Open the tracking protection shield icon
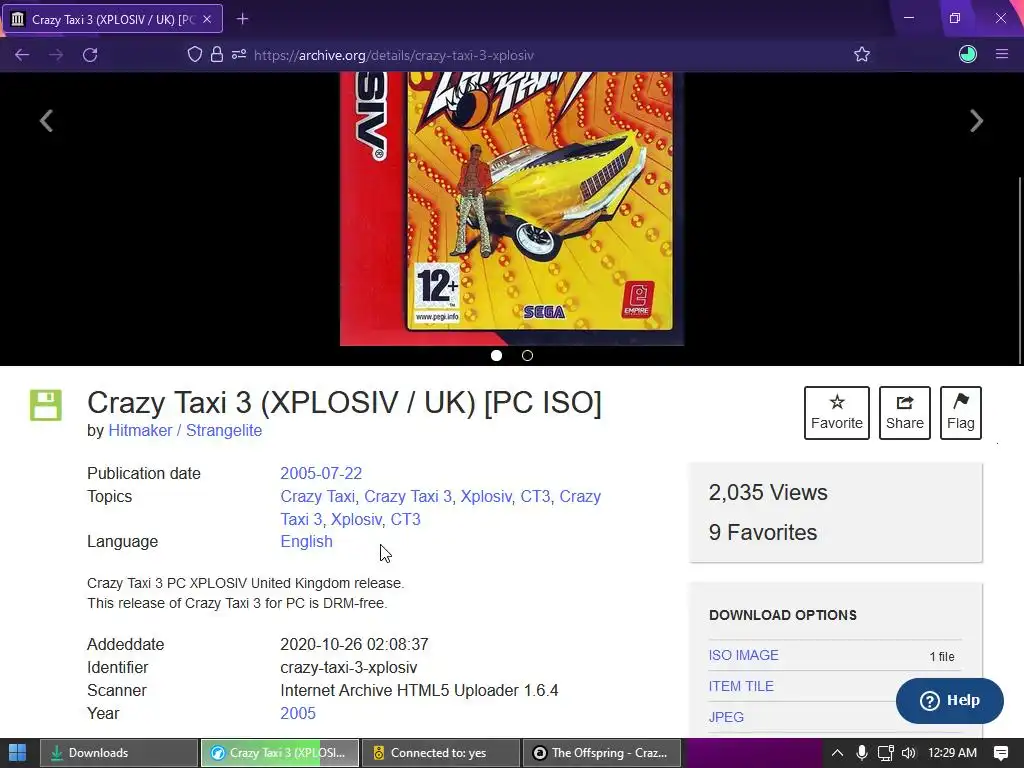 point(195,54)
